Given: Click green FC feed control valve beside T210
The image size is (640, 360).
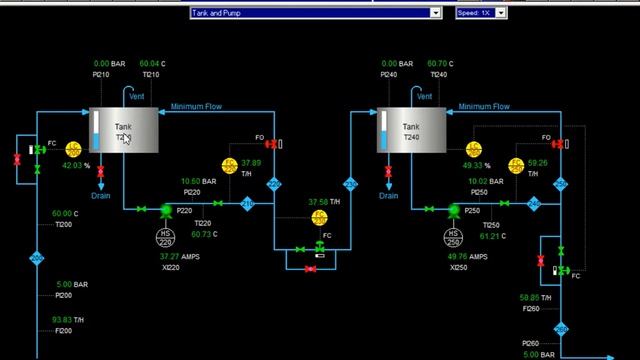Looking at the screenshot, I should tap(40, 150).
